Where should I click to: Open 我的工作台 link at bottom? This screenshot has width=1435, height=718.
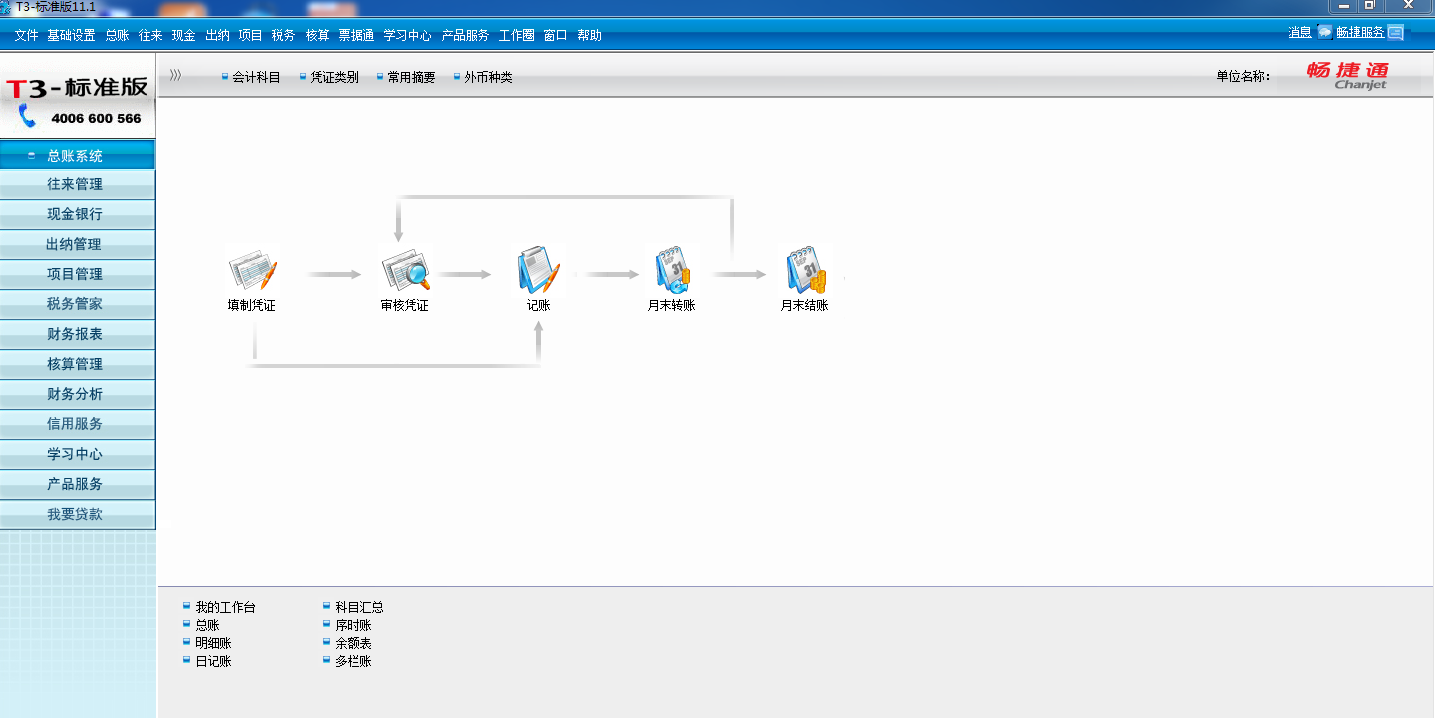point(226,607)
